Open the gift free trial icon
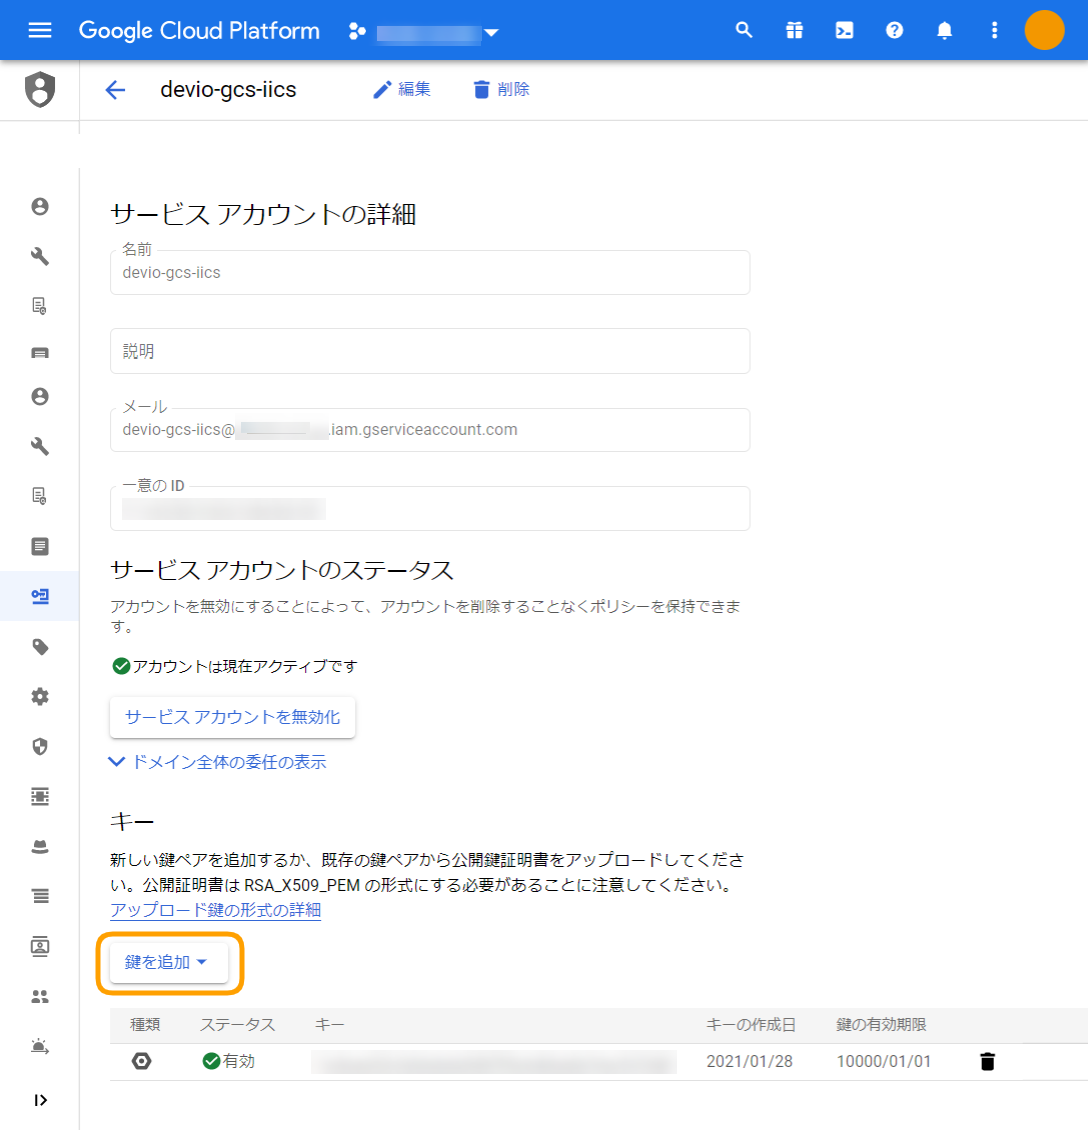This screenshot has height=1130, width=1088. (794, 30)
